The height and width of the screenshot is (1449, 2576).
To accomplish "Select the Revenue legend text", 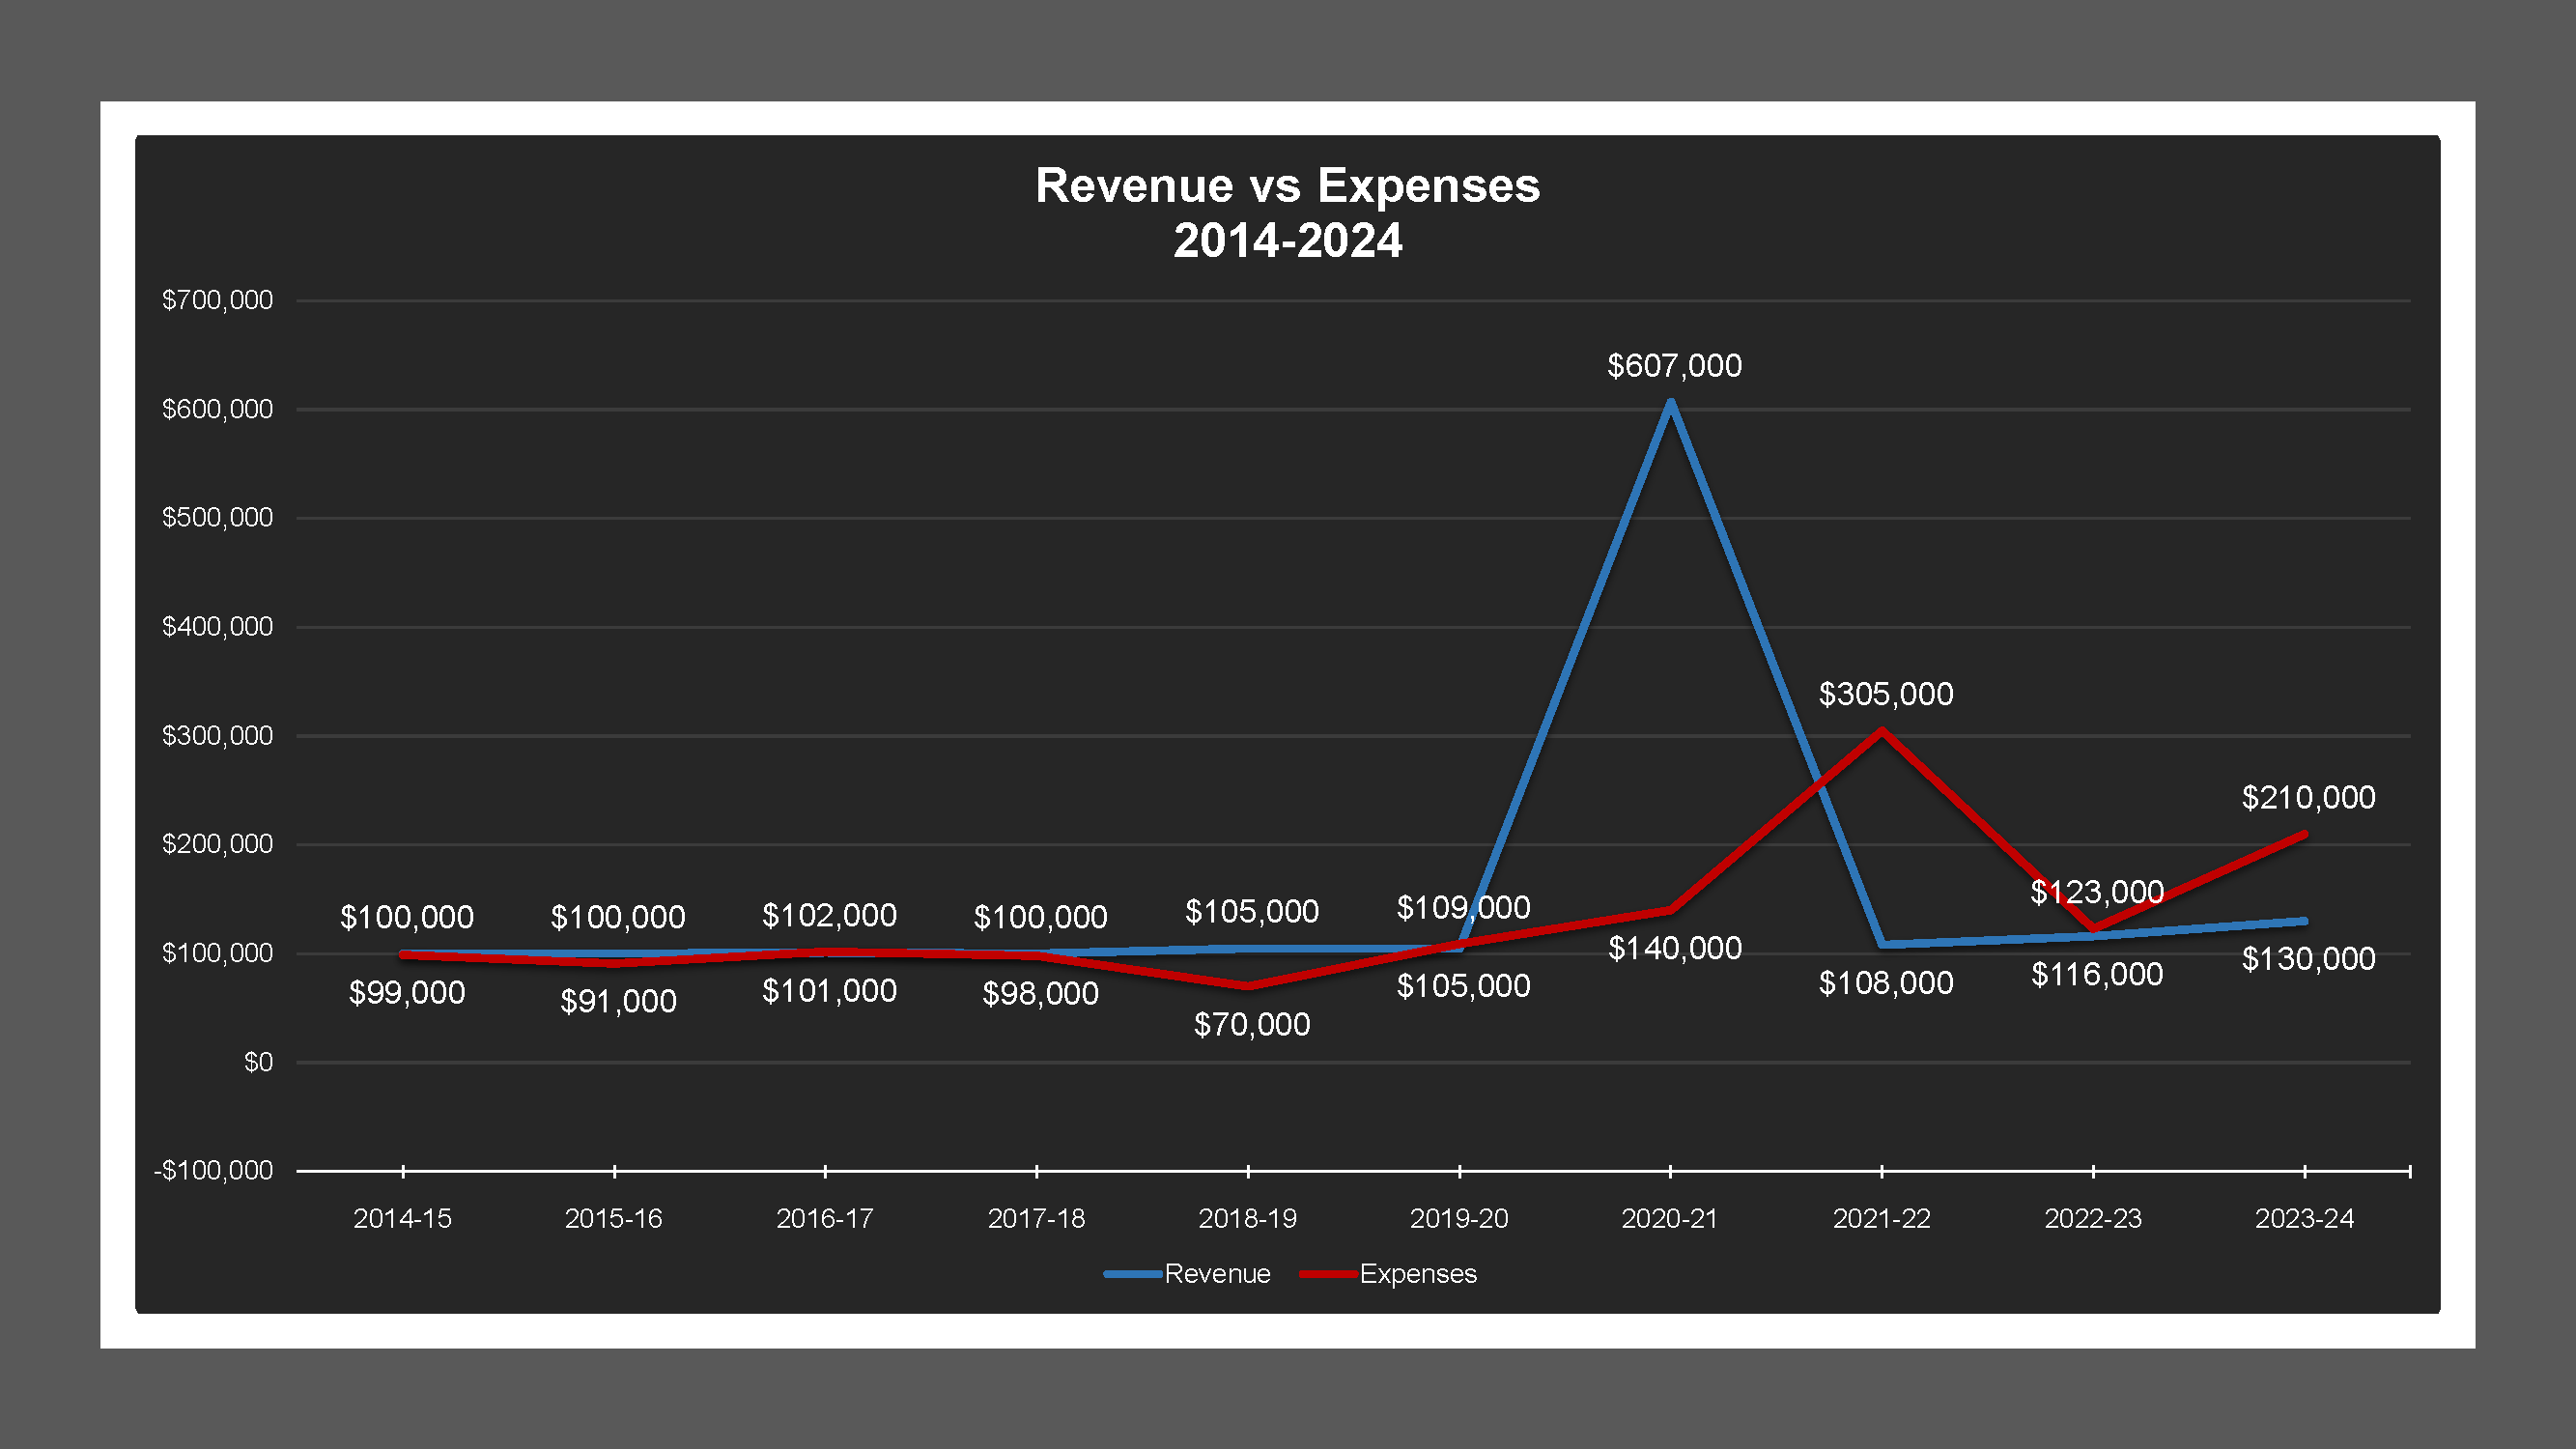I will [x=1217, y=1273].
